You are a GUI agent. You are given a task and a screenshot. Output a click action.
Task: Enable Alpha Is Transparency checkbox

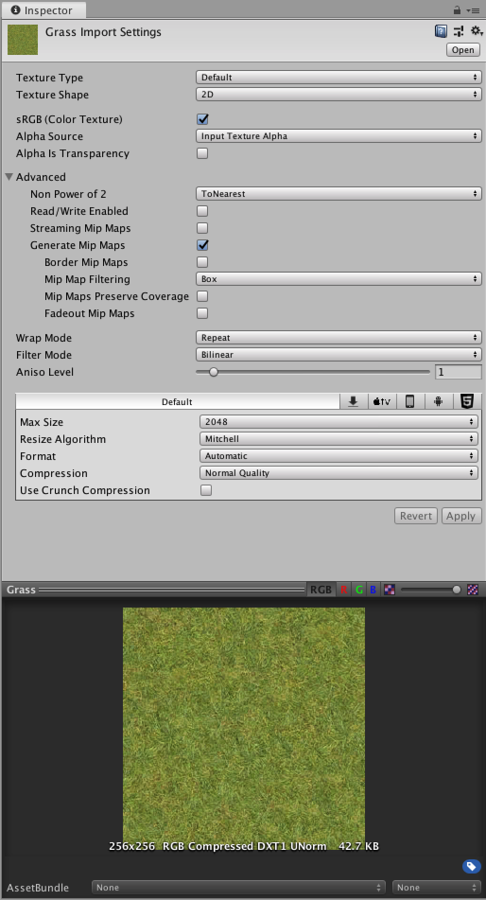click(203, 153)
